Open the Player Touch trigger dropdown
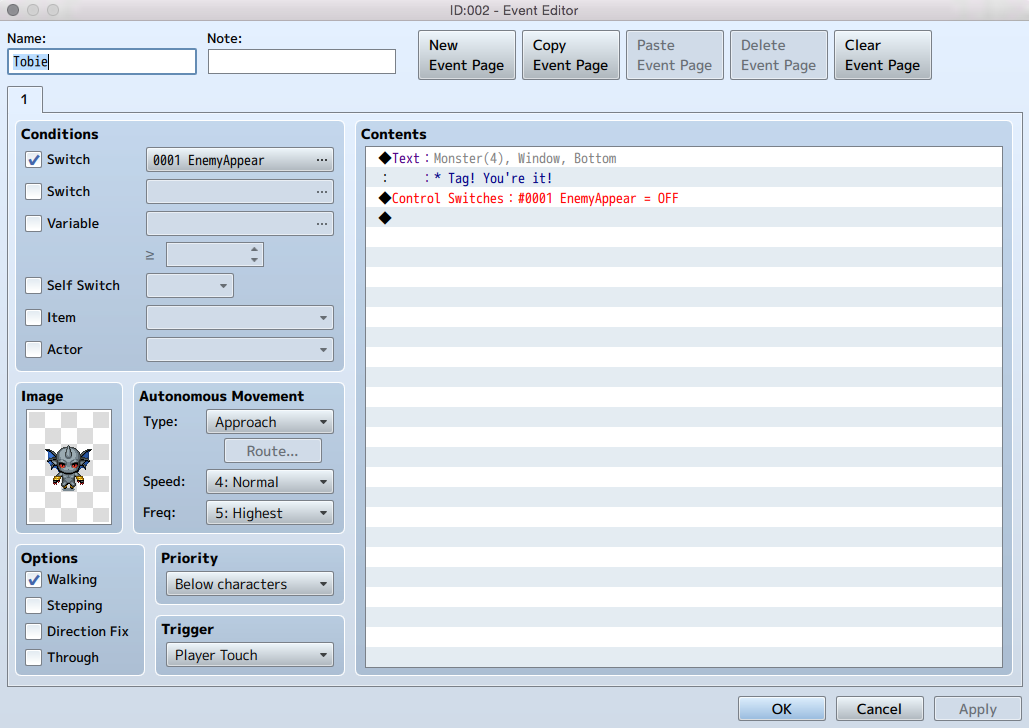The width and height of the screenshot is (1029, 728). click(x=249, y=655)
